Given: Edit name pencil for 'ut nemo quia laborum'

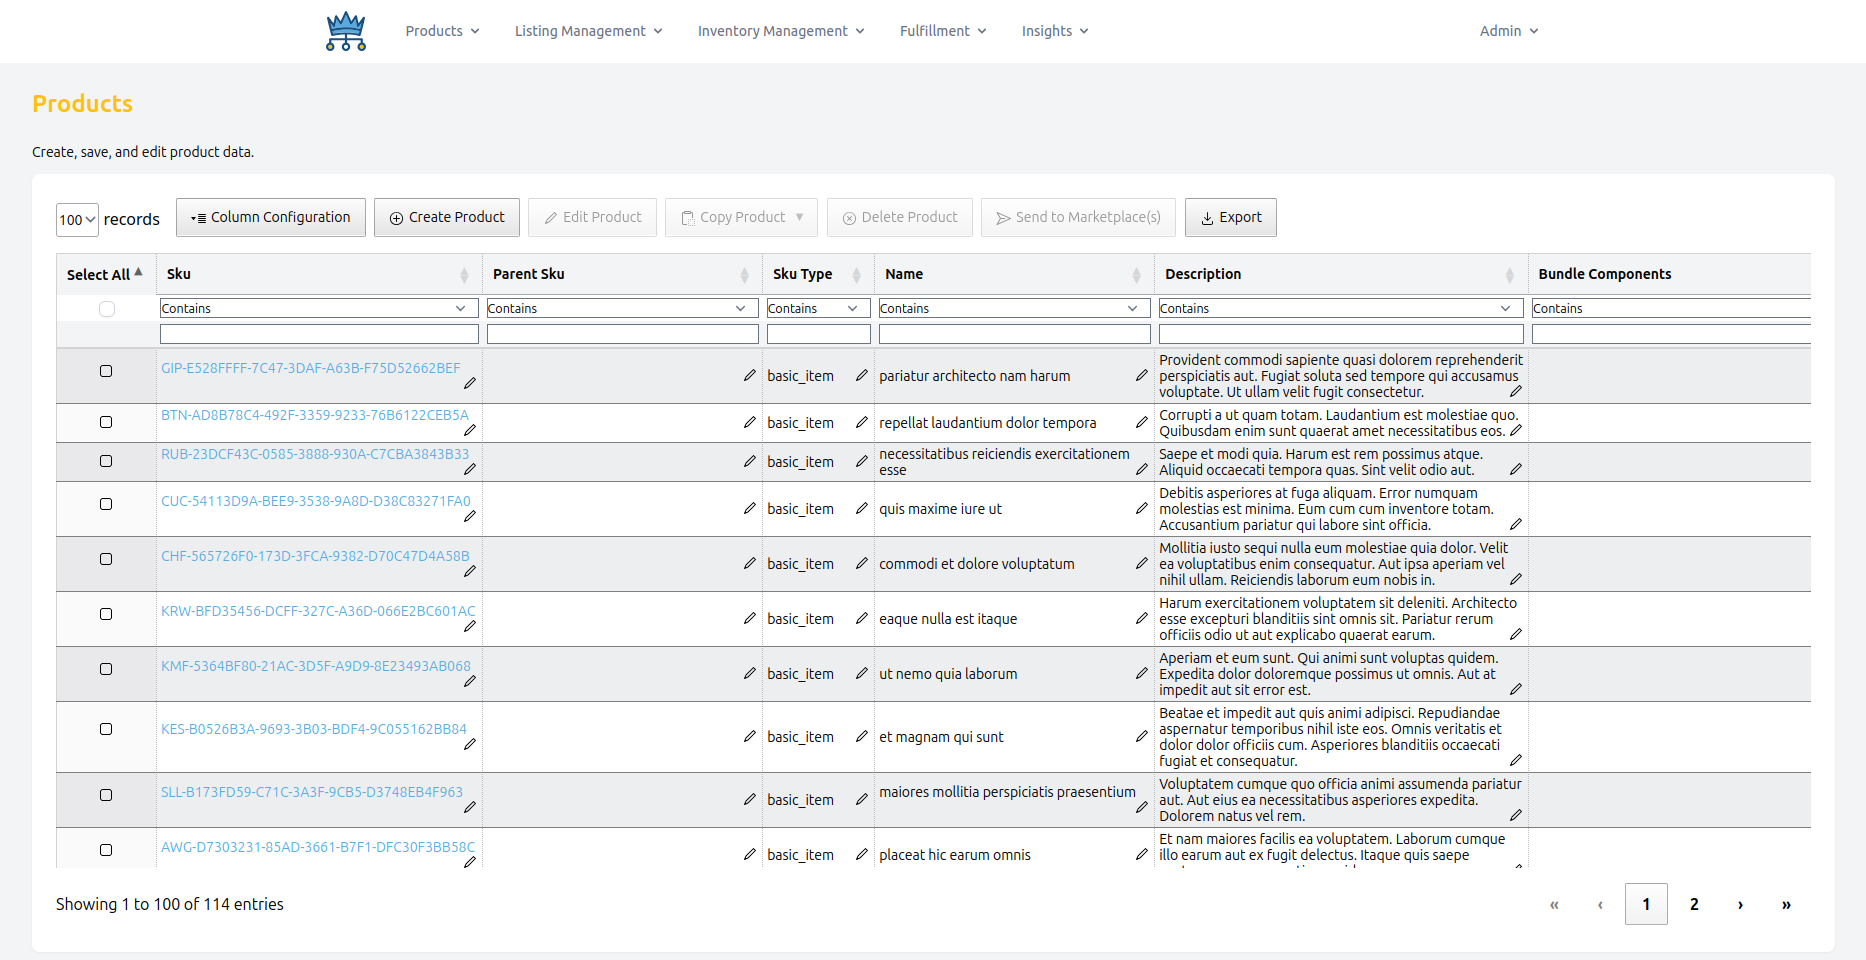Looking at the screenshot, I should pyautogui.click(x=1142, y=673).
